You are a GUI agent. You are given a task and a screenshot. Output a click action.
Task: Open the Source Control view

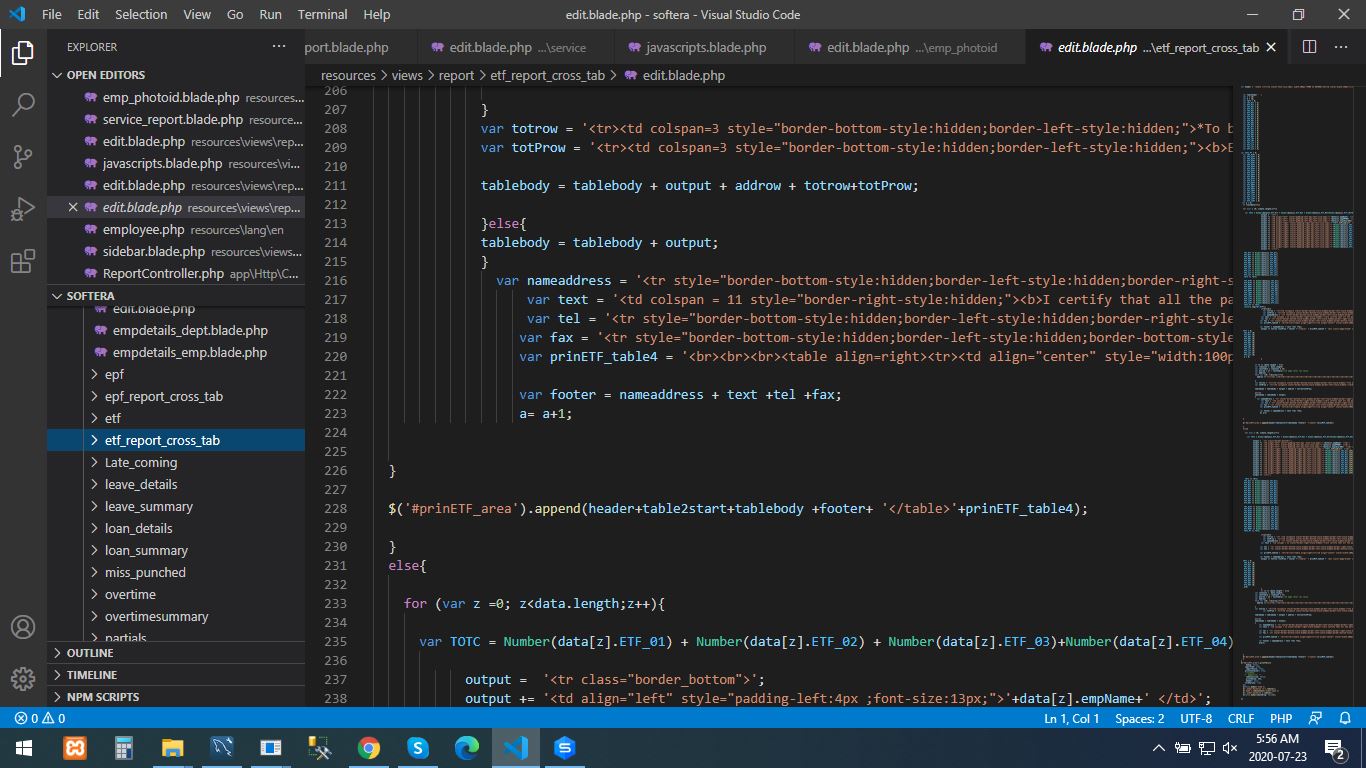click(x=23, y=157)
